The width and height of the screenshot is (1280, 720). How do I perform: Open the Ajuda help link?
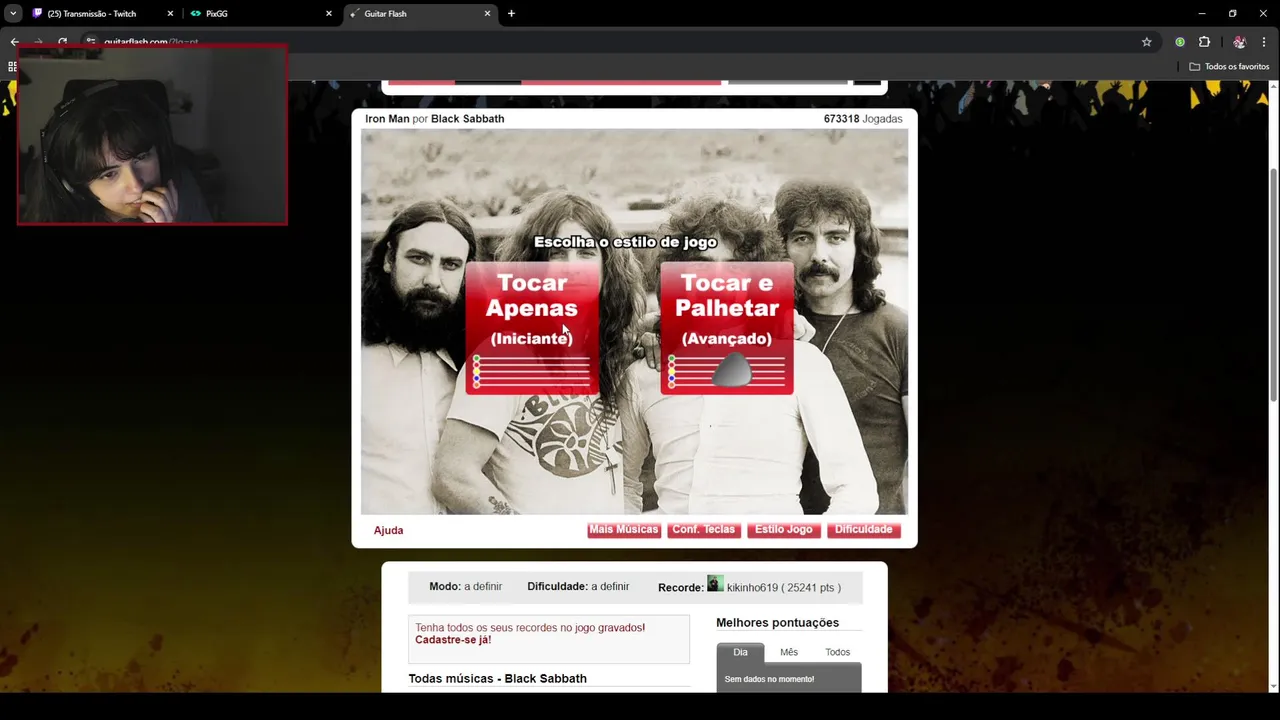tap(388, 530)
